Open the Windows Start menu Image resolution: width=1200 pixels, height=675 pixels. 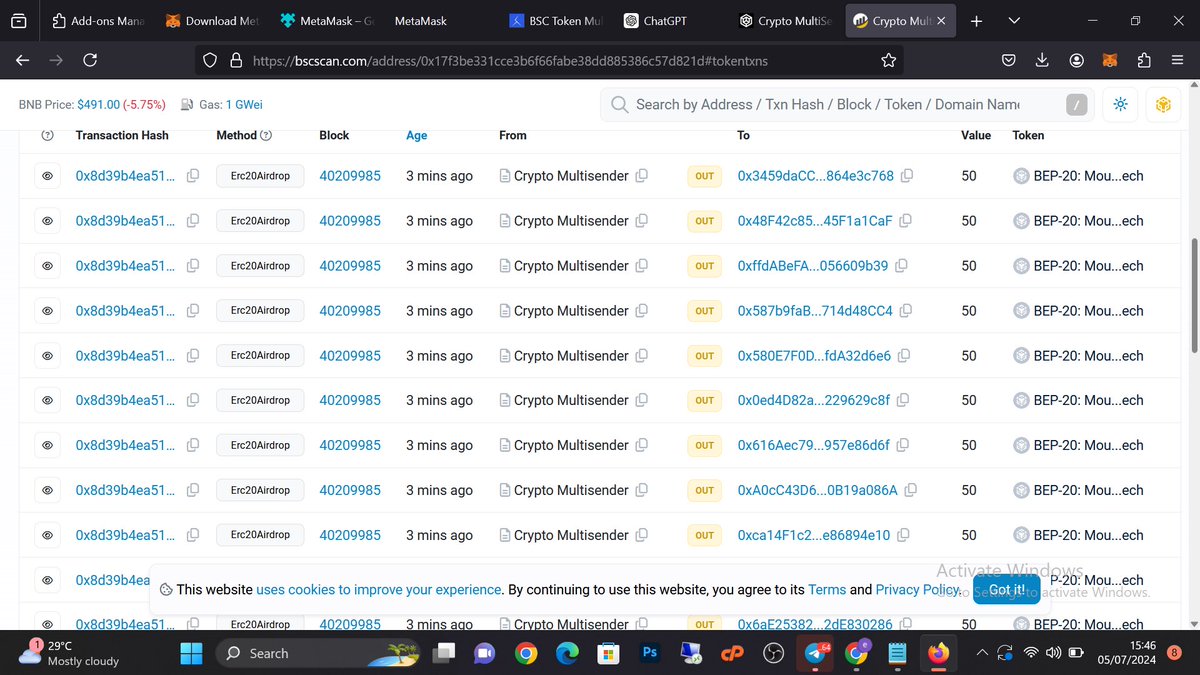click(x=191, y=653)
